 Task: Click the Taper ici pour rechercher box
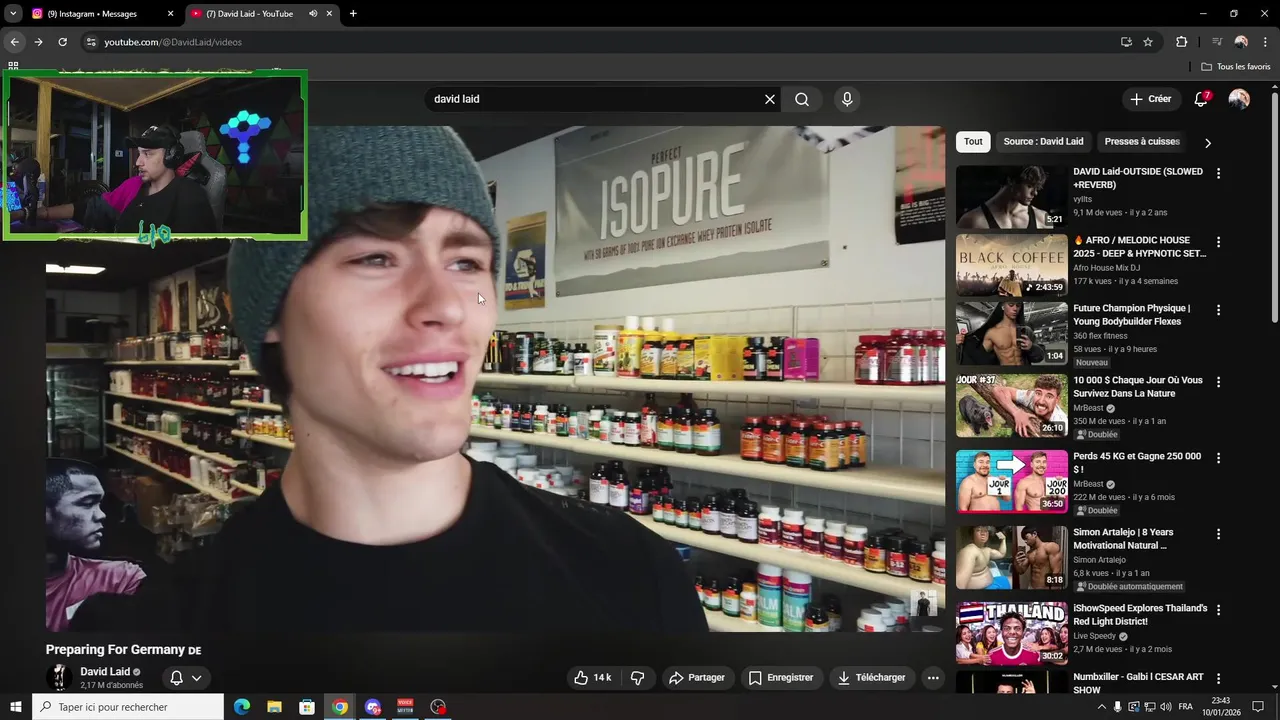(127, 707)
